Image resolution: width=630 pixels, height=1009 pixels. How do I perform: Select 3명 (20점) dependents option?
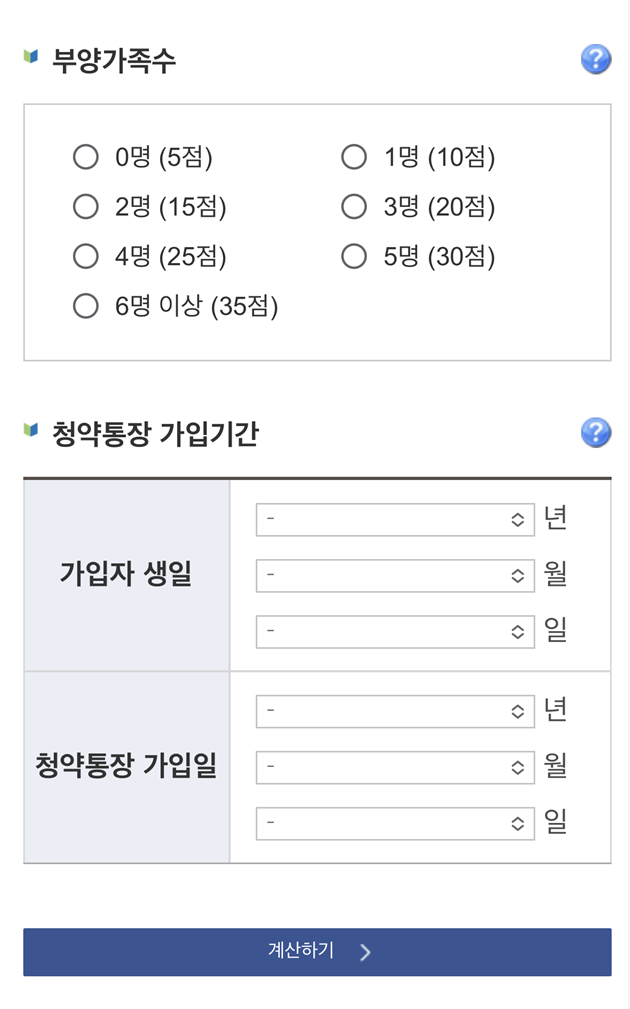[x=354, y=207]
